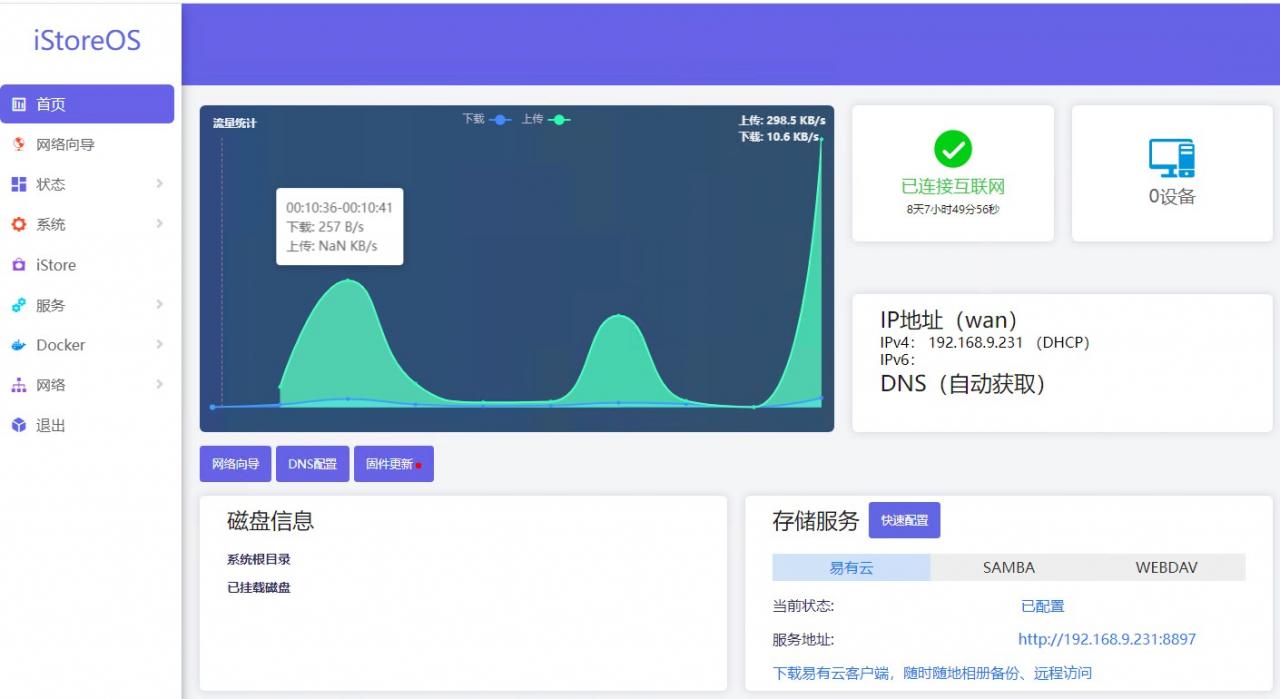This screenshot has height=699, width=1280.
Task: Open the 首页 menu item
Action: [x=87, y=104]
